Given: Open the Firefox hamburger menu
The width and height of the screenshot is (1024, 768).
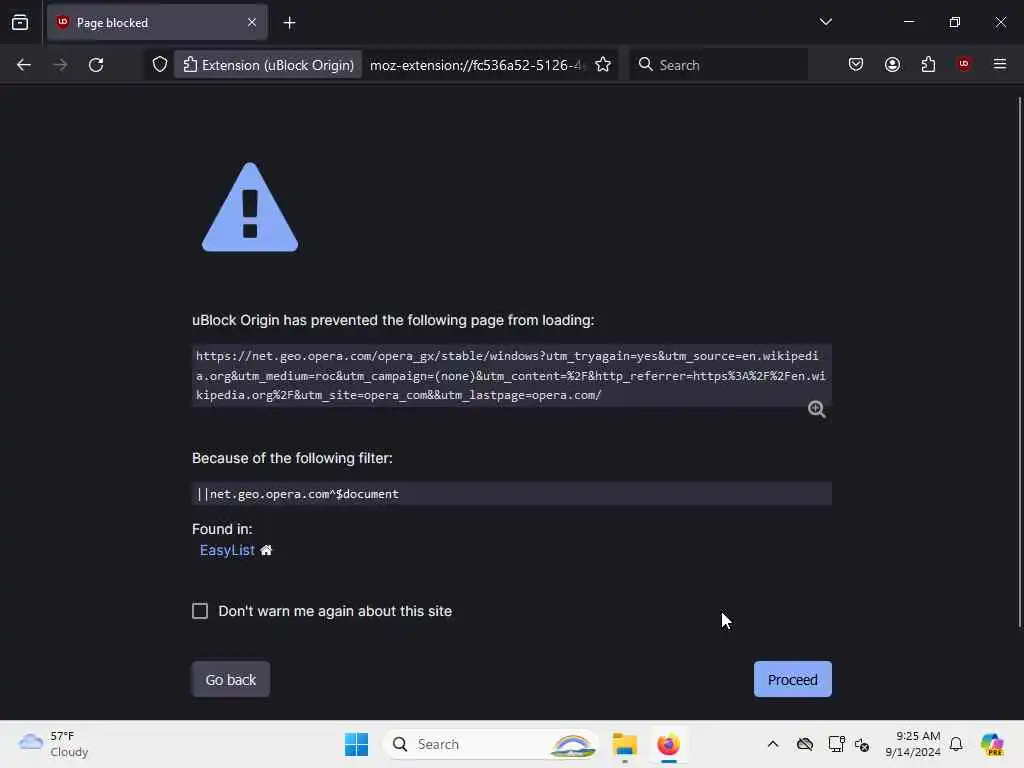Looking at the screenshot, I should pyautogui.click(x=1000, y=64).
